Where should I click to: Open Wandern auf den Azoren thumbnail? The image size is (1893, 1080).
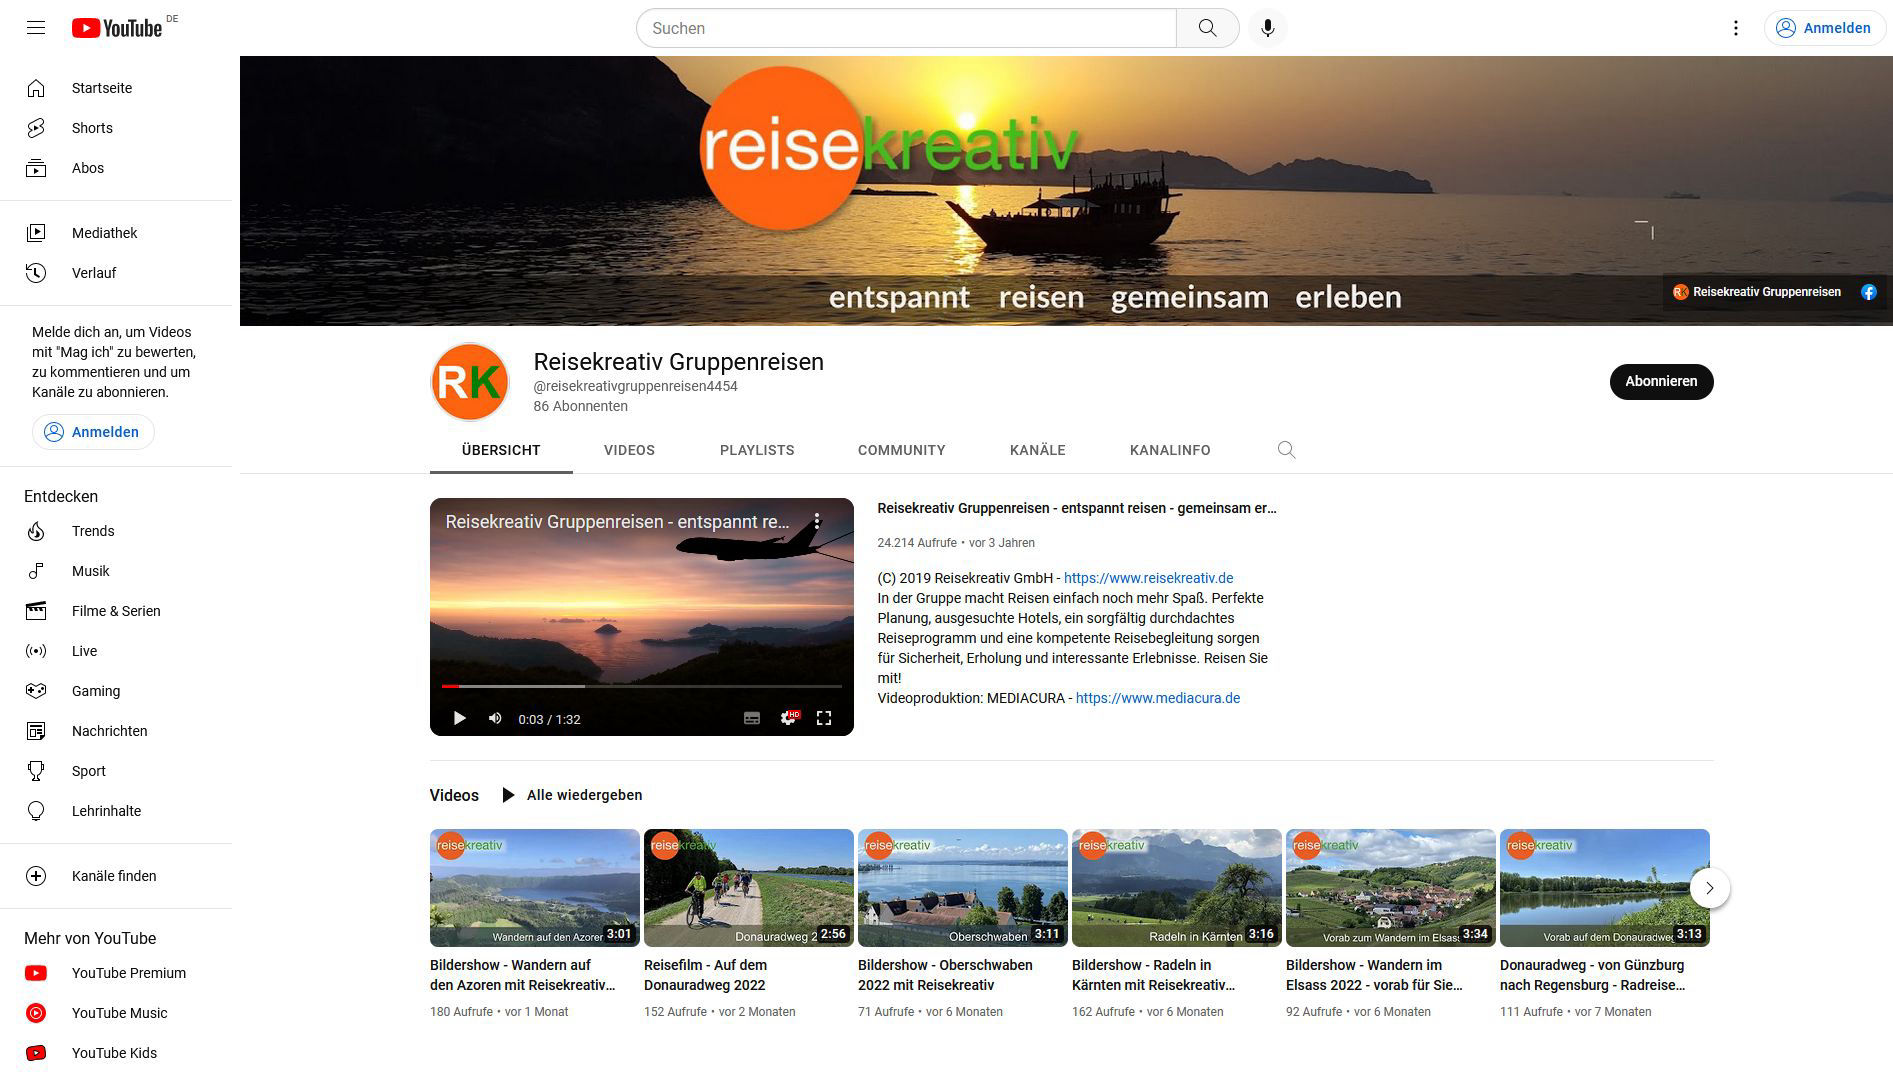coord(535,888)
